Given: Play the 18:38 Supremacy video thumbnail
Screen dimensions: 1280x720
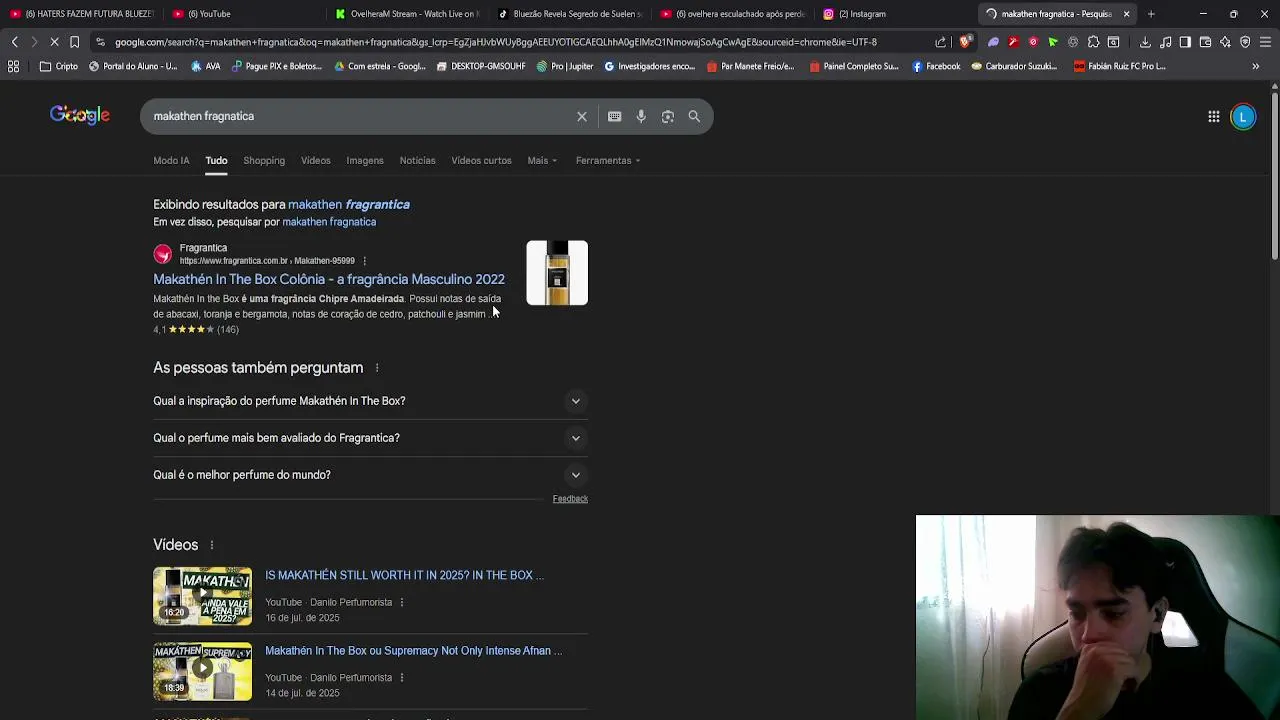Looking at the screenshot, I should point(202,671).
